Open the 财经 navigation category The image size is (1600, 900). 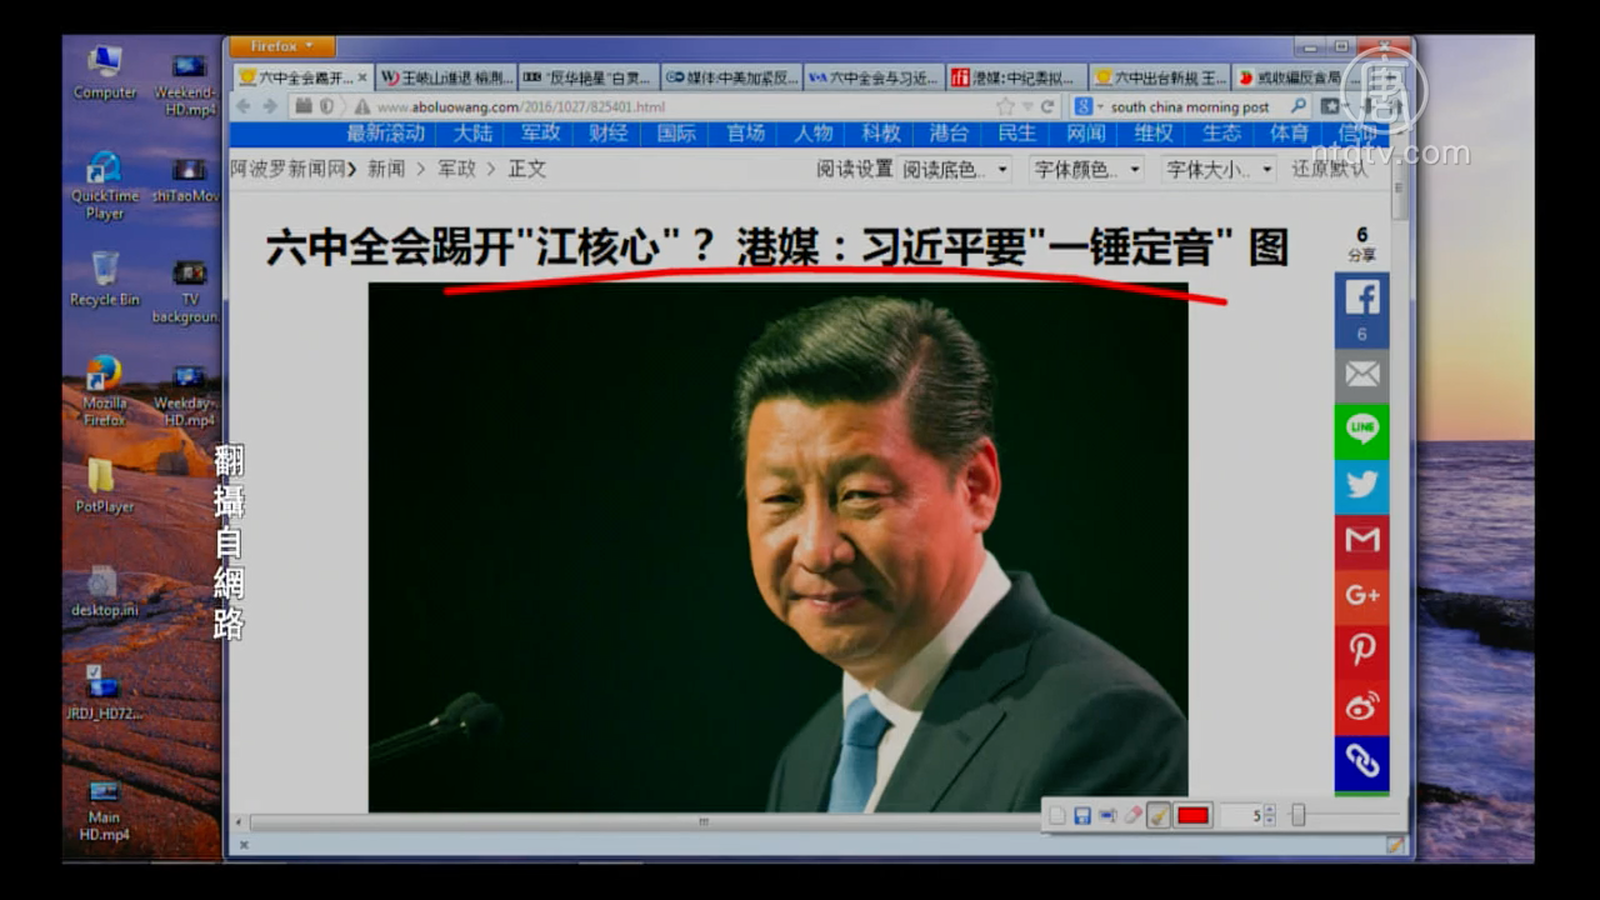click(x=608, y=134)
